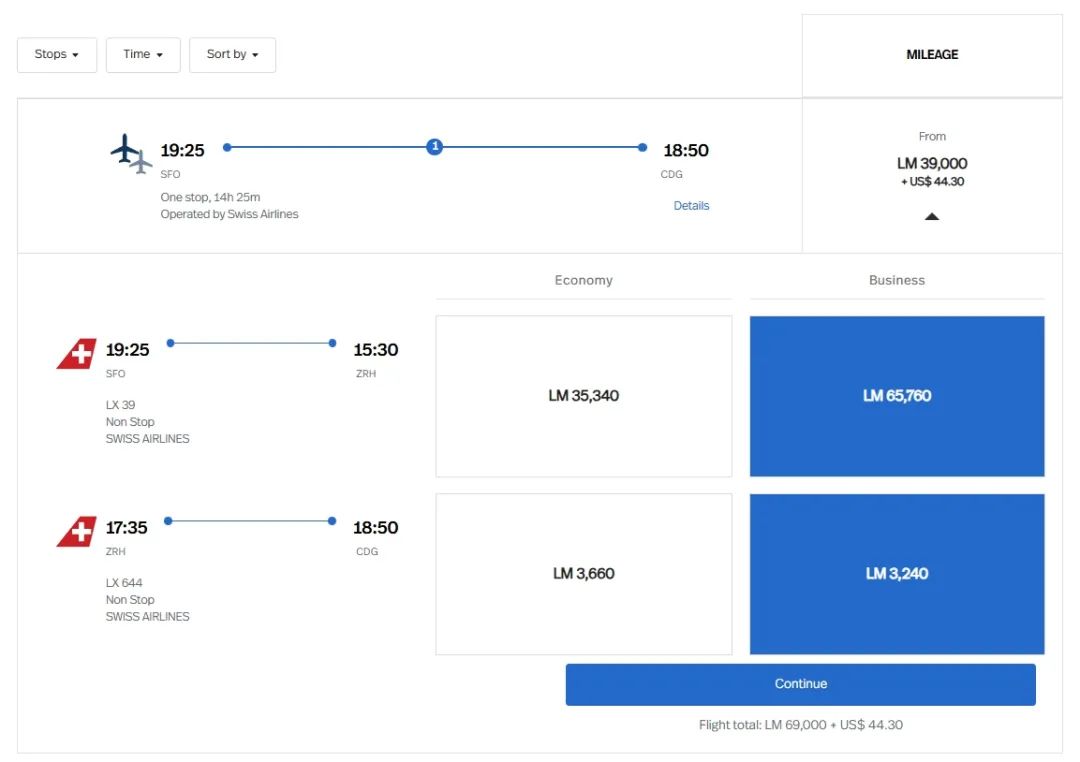Collapse fare details with the up arrow
Viewport: 1080px width, 762px height.
click(931, 216)
